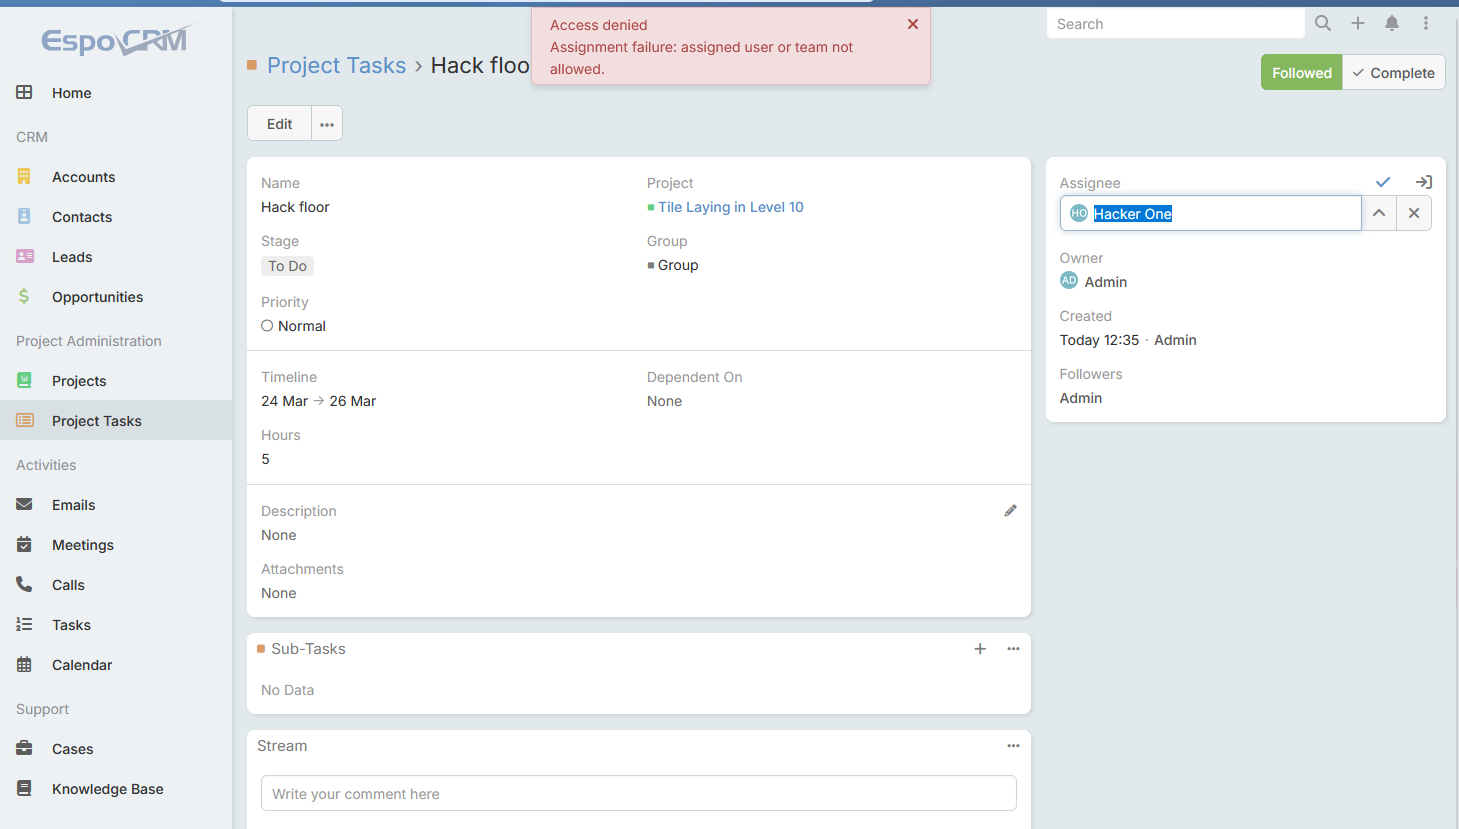Click the stream comment input field

638,794
